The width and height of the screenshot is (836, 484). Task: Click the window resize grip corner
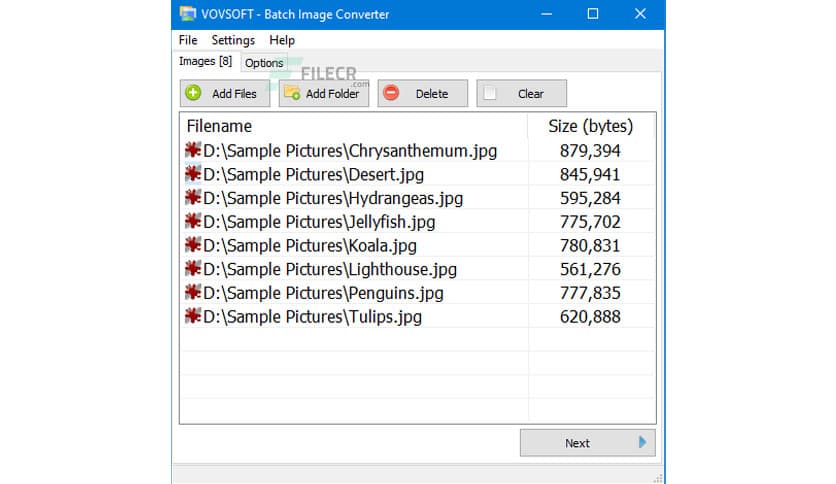click(658, 478)
